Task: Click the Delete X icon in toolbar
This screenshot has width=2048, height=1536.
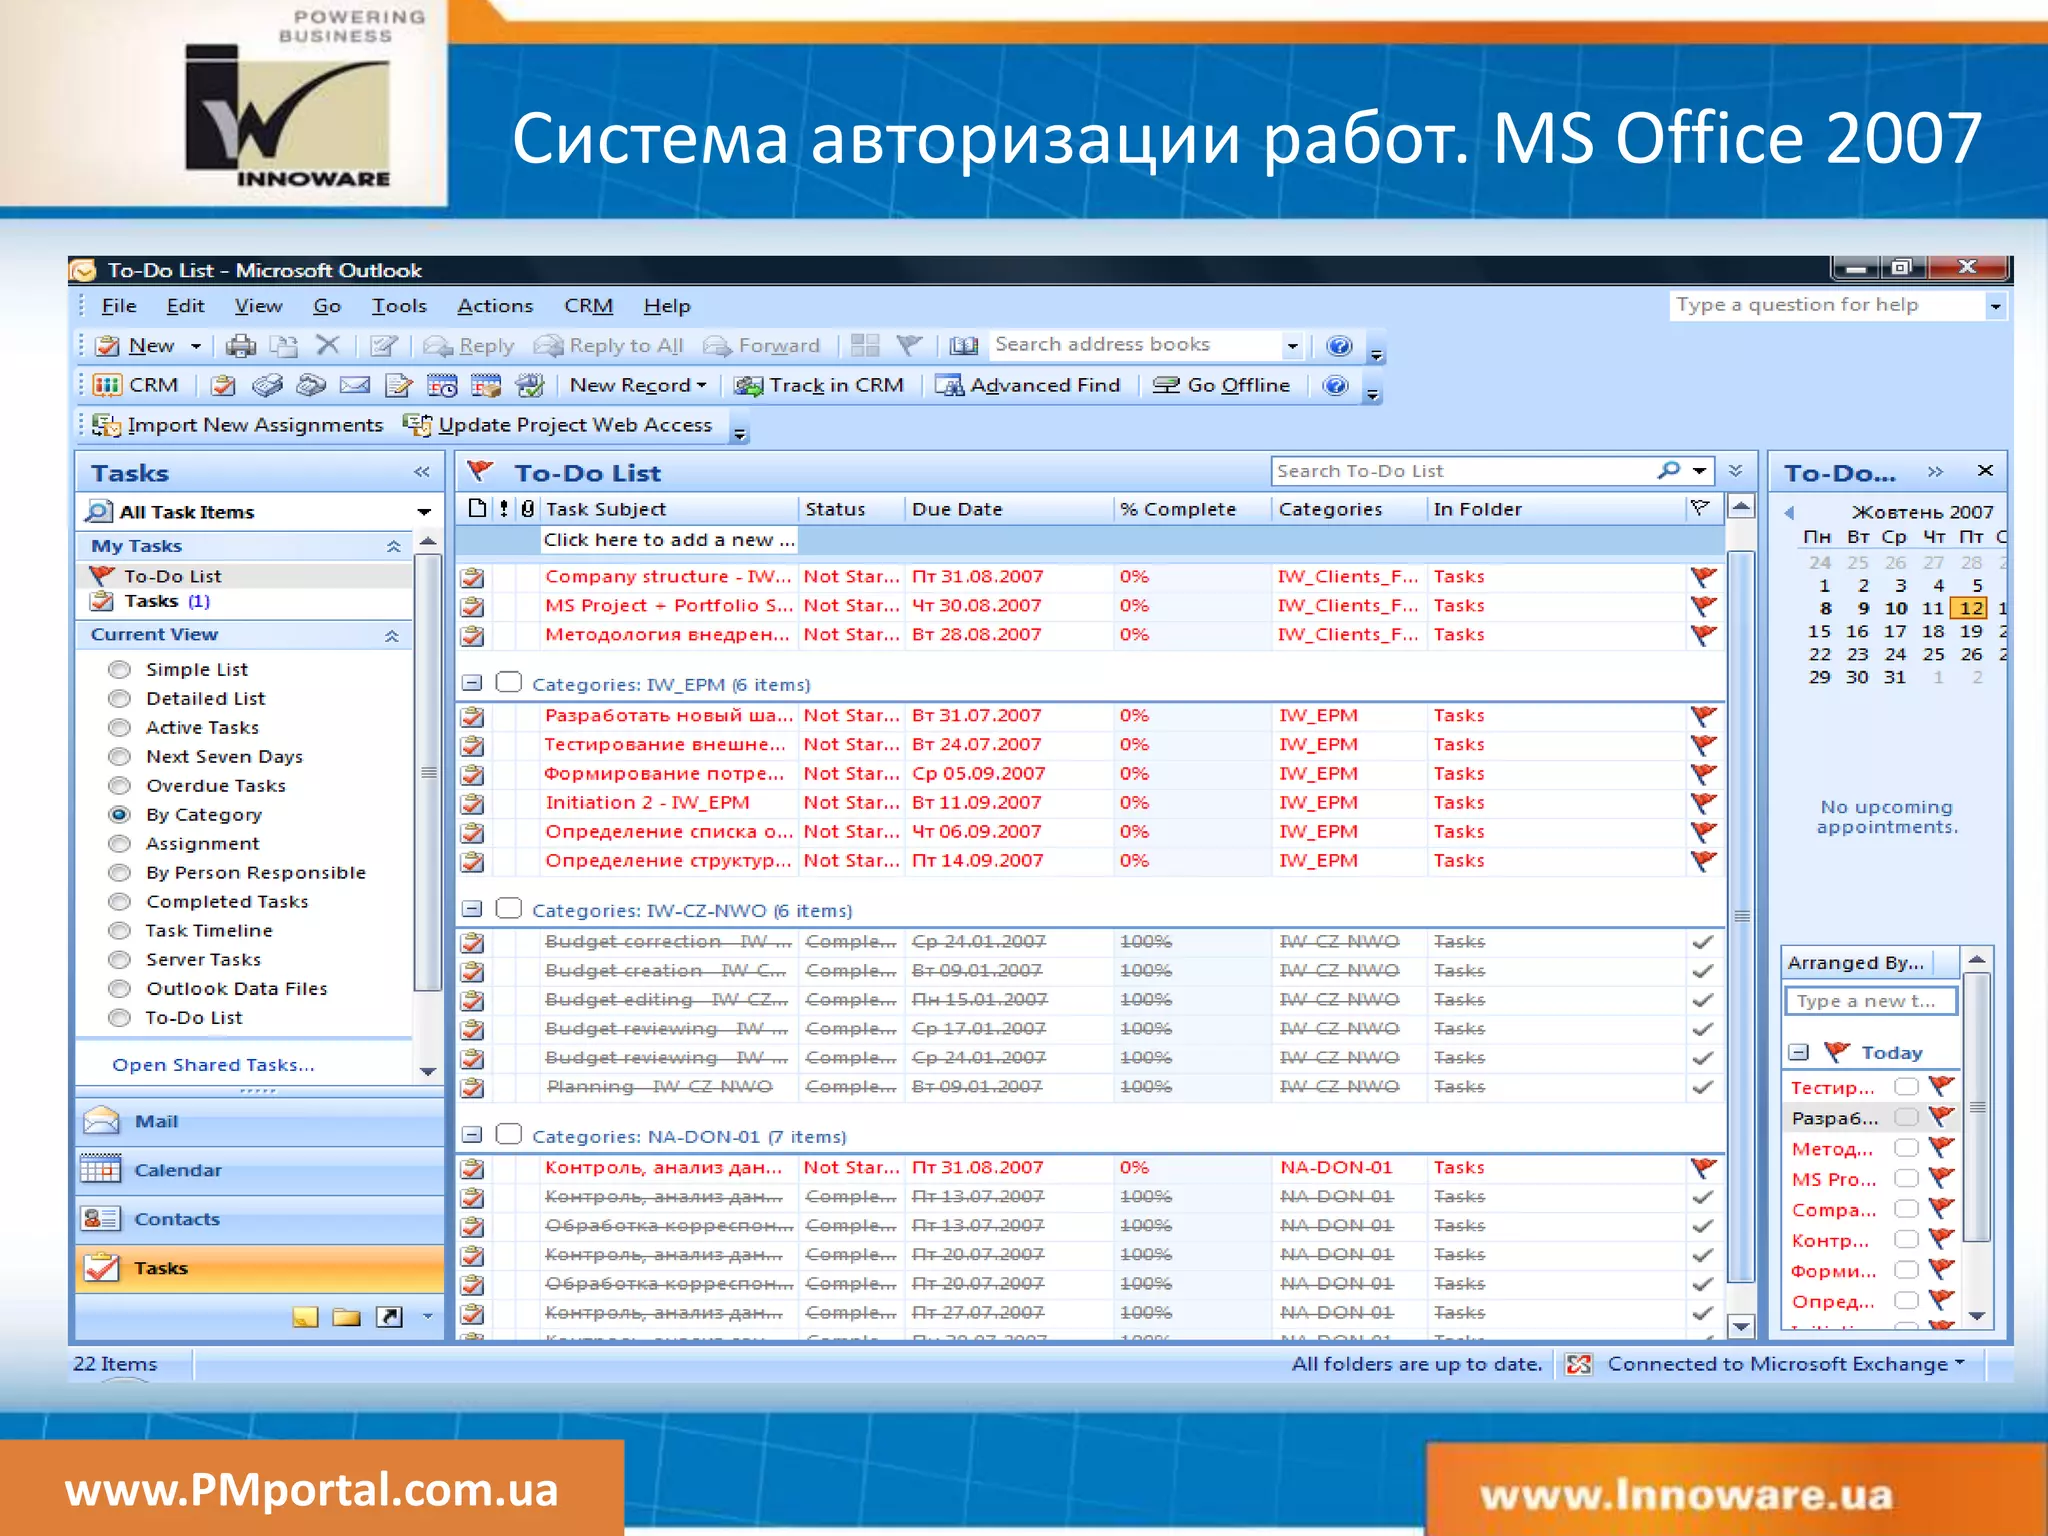Action: [328, 346]
